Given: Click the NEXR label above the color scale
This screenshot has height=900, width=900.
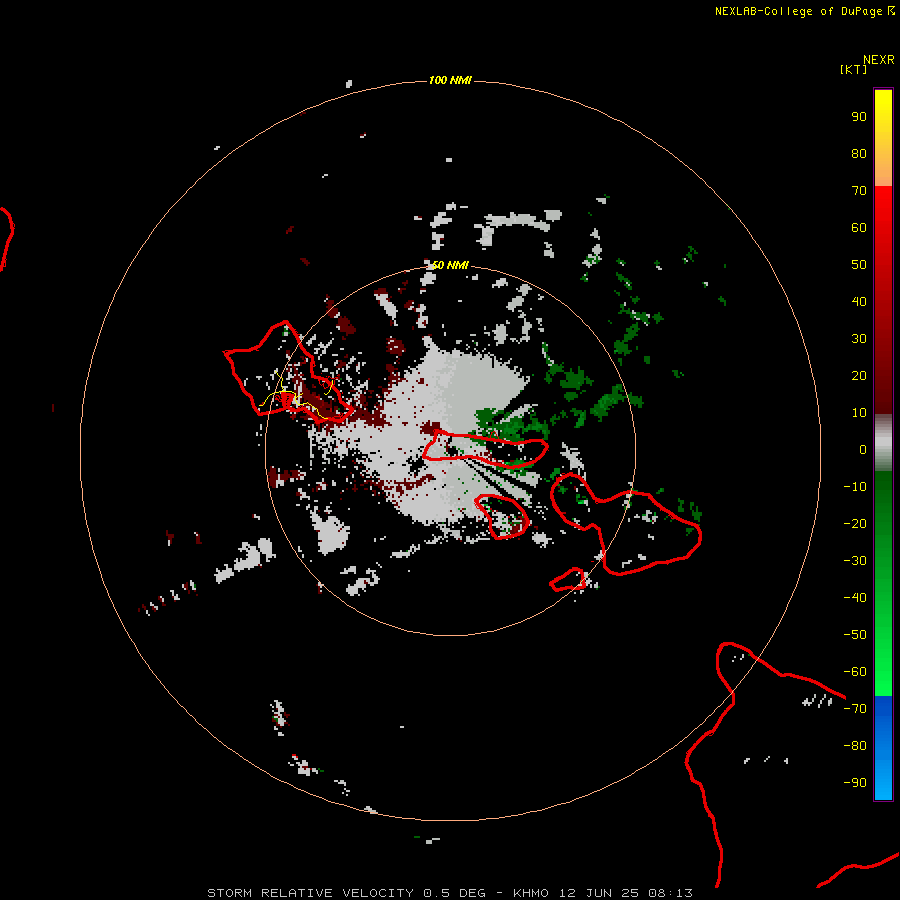Looking at the screenshot, I should [x=879, y=60].
